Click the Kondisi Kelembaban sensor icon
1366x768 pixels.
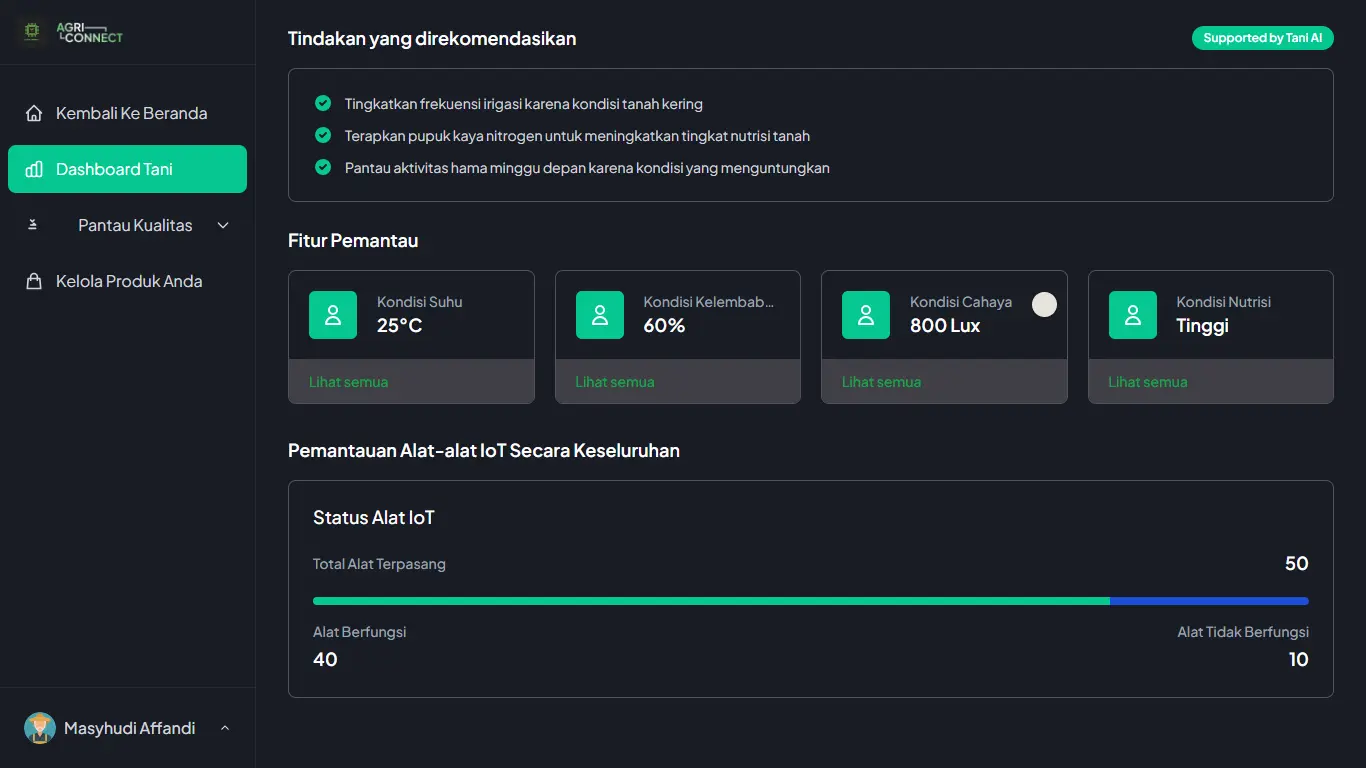[x=599, y=314]
